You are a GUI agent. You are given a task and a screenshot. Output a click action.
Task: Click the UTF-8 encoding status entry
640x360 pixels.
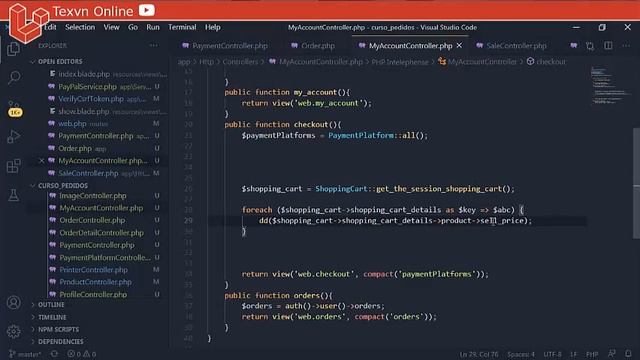coord(552,354)
